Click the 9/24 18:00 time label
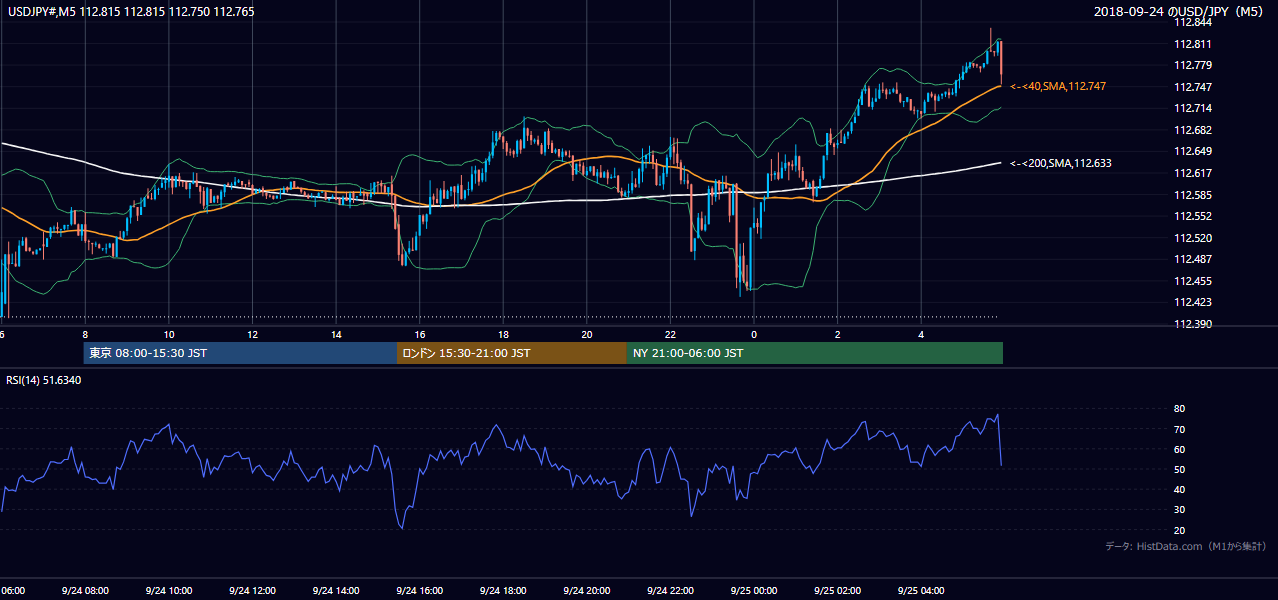The height and width of the screenshot is (600, 1278). coord(502,590)
